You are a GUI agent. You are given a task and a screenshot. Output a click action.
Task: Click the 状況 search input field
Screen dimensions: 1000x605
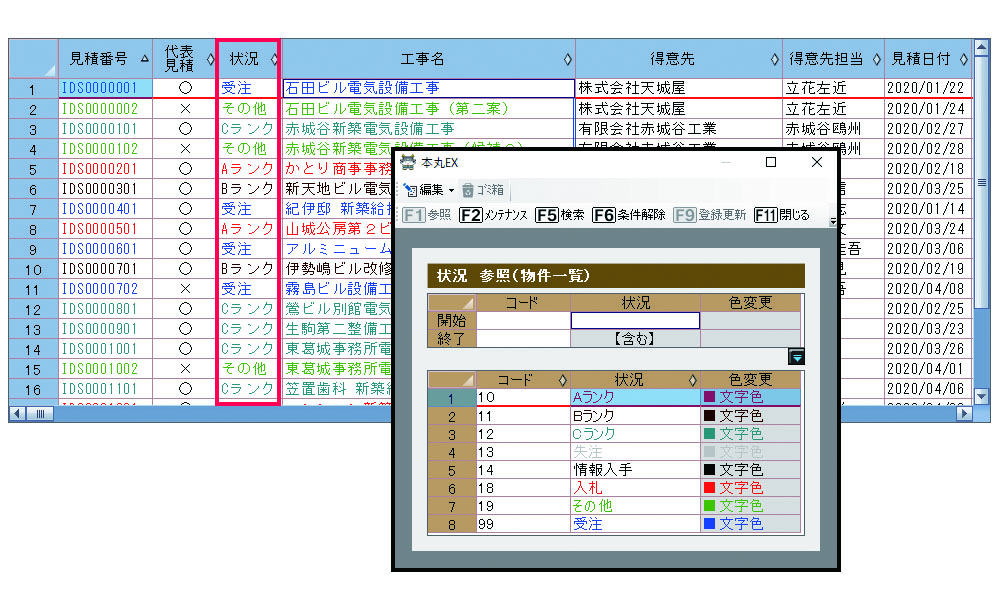point(635,321)
